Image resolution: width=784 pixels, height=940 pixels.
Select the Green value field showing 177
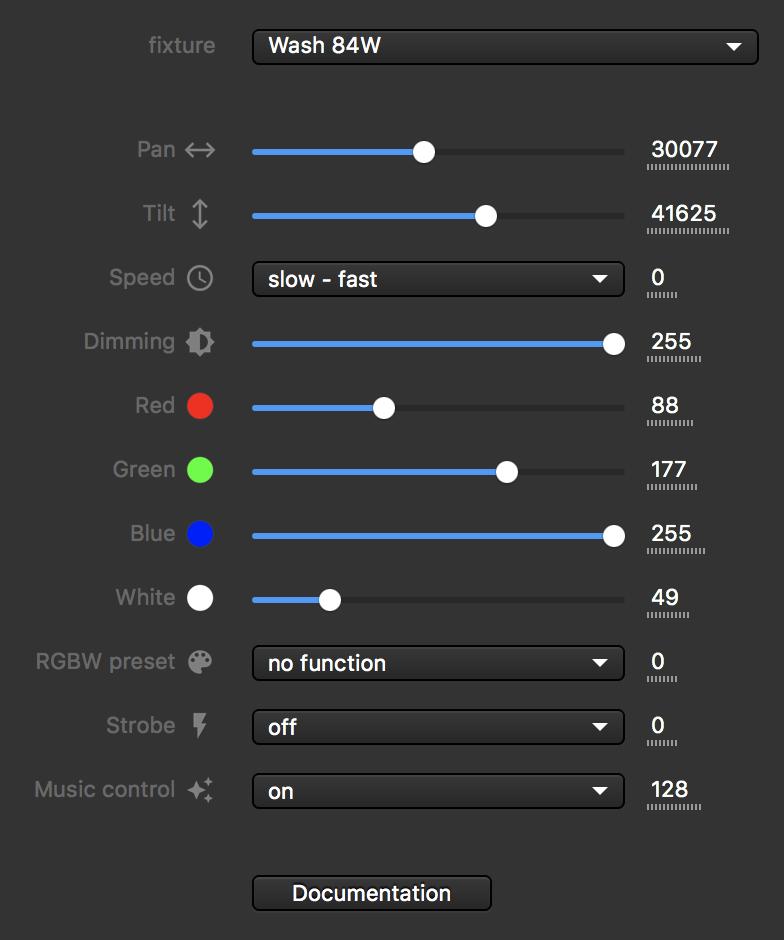tap(669, 470)
